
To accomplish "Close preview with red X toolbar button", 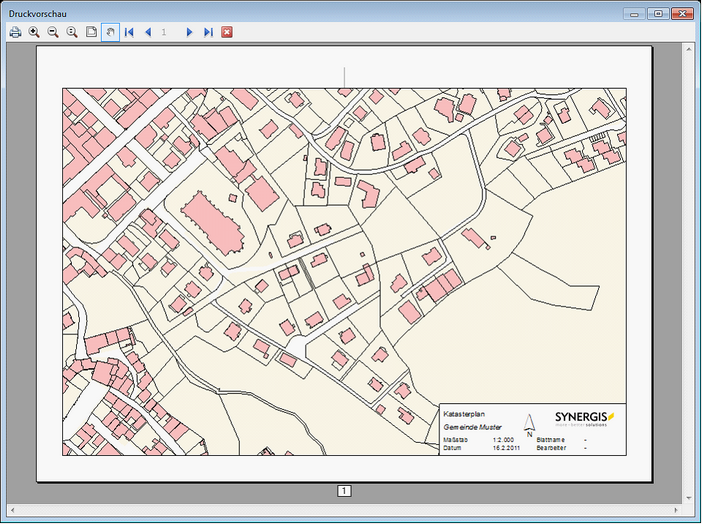I will 227,32.
